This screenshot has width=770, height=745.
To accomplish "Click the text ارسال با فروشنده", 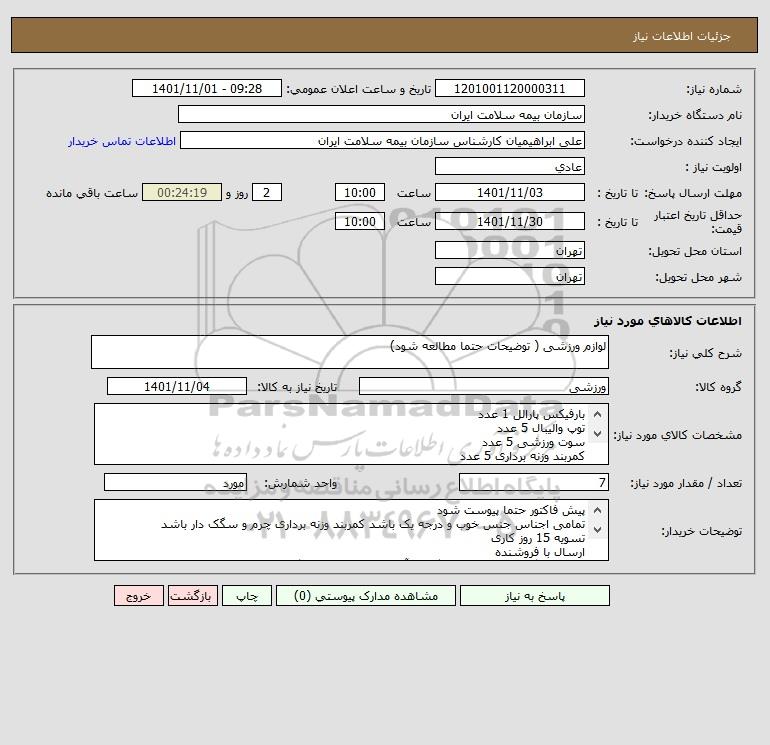I will coord(540,552).
